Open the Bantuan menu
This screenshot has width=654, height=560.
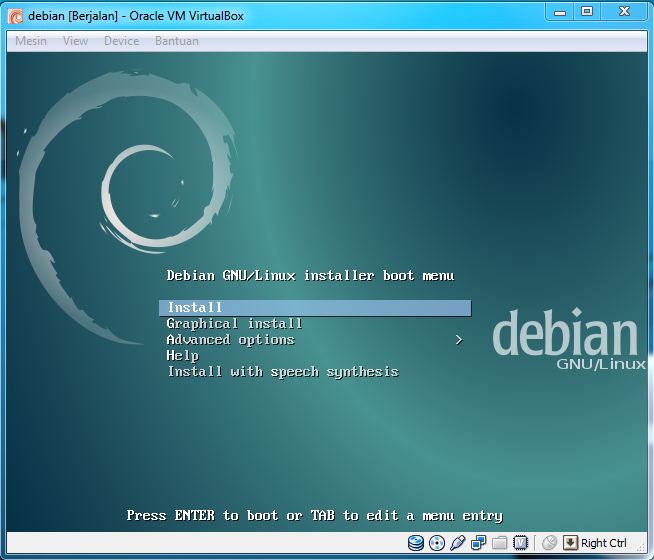177,41
